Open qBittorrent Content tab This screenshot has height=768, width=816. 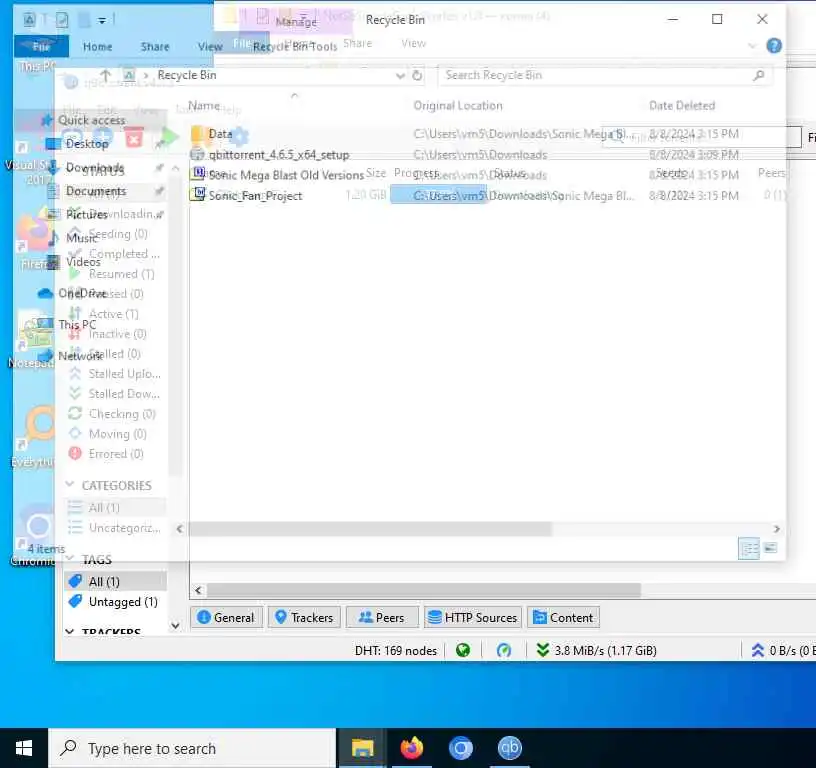pos(563,618)
